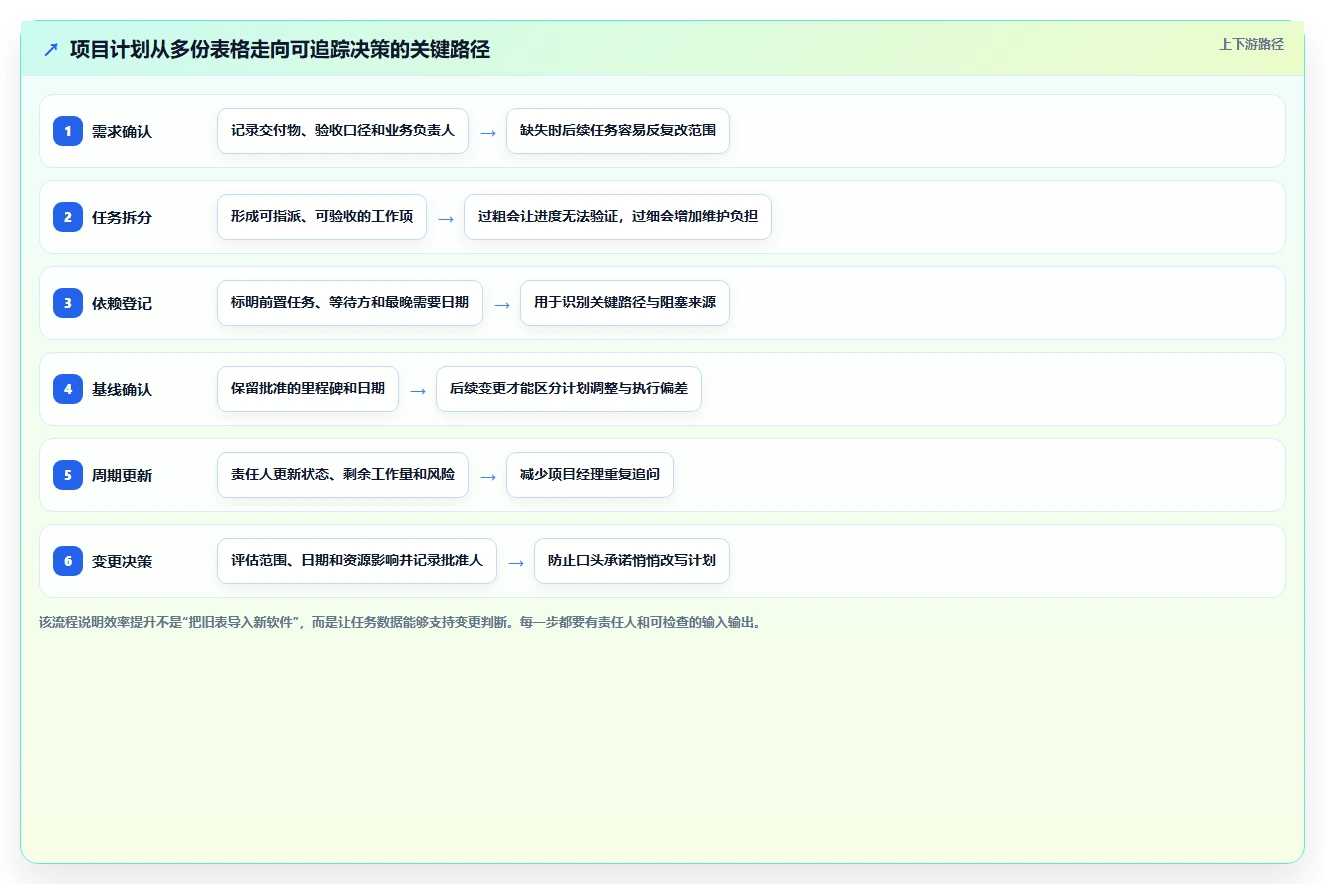
Task: Click the 变更决策 step label
Action: coord(122,561)
